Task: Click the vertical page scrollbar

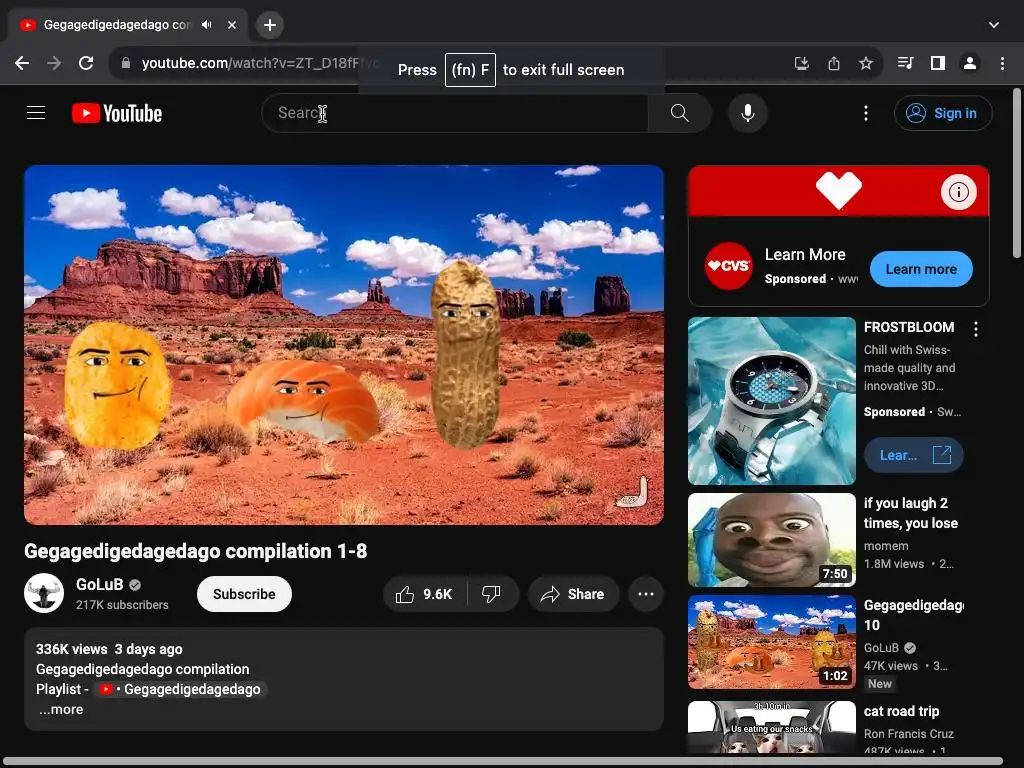Action: click(1017, 173)
